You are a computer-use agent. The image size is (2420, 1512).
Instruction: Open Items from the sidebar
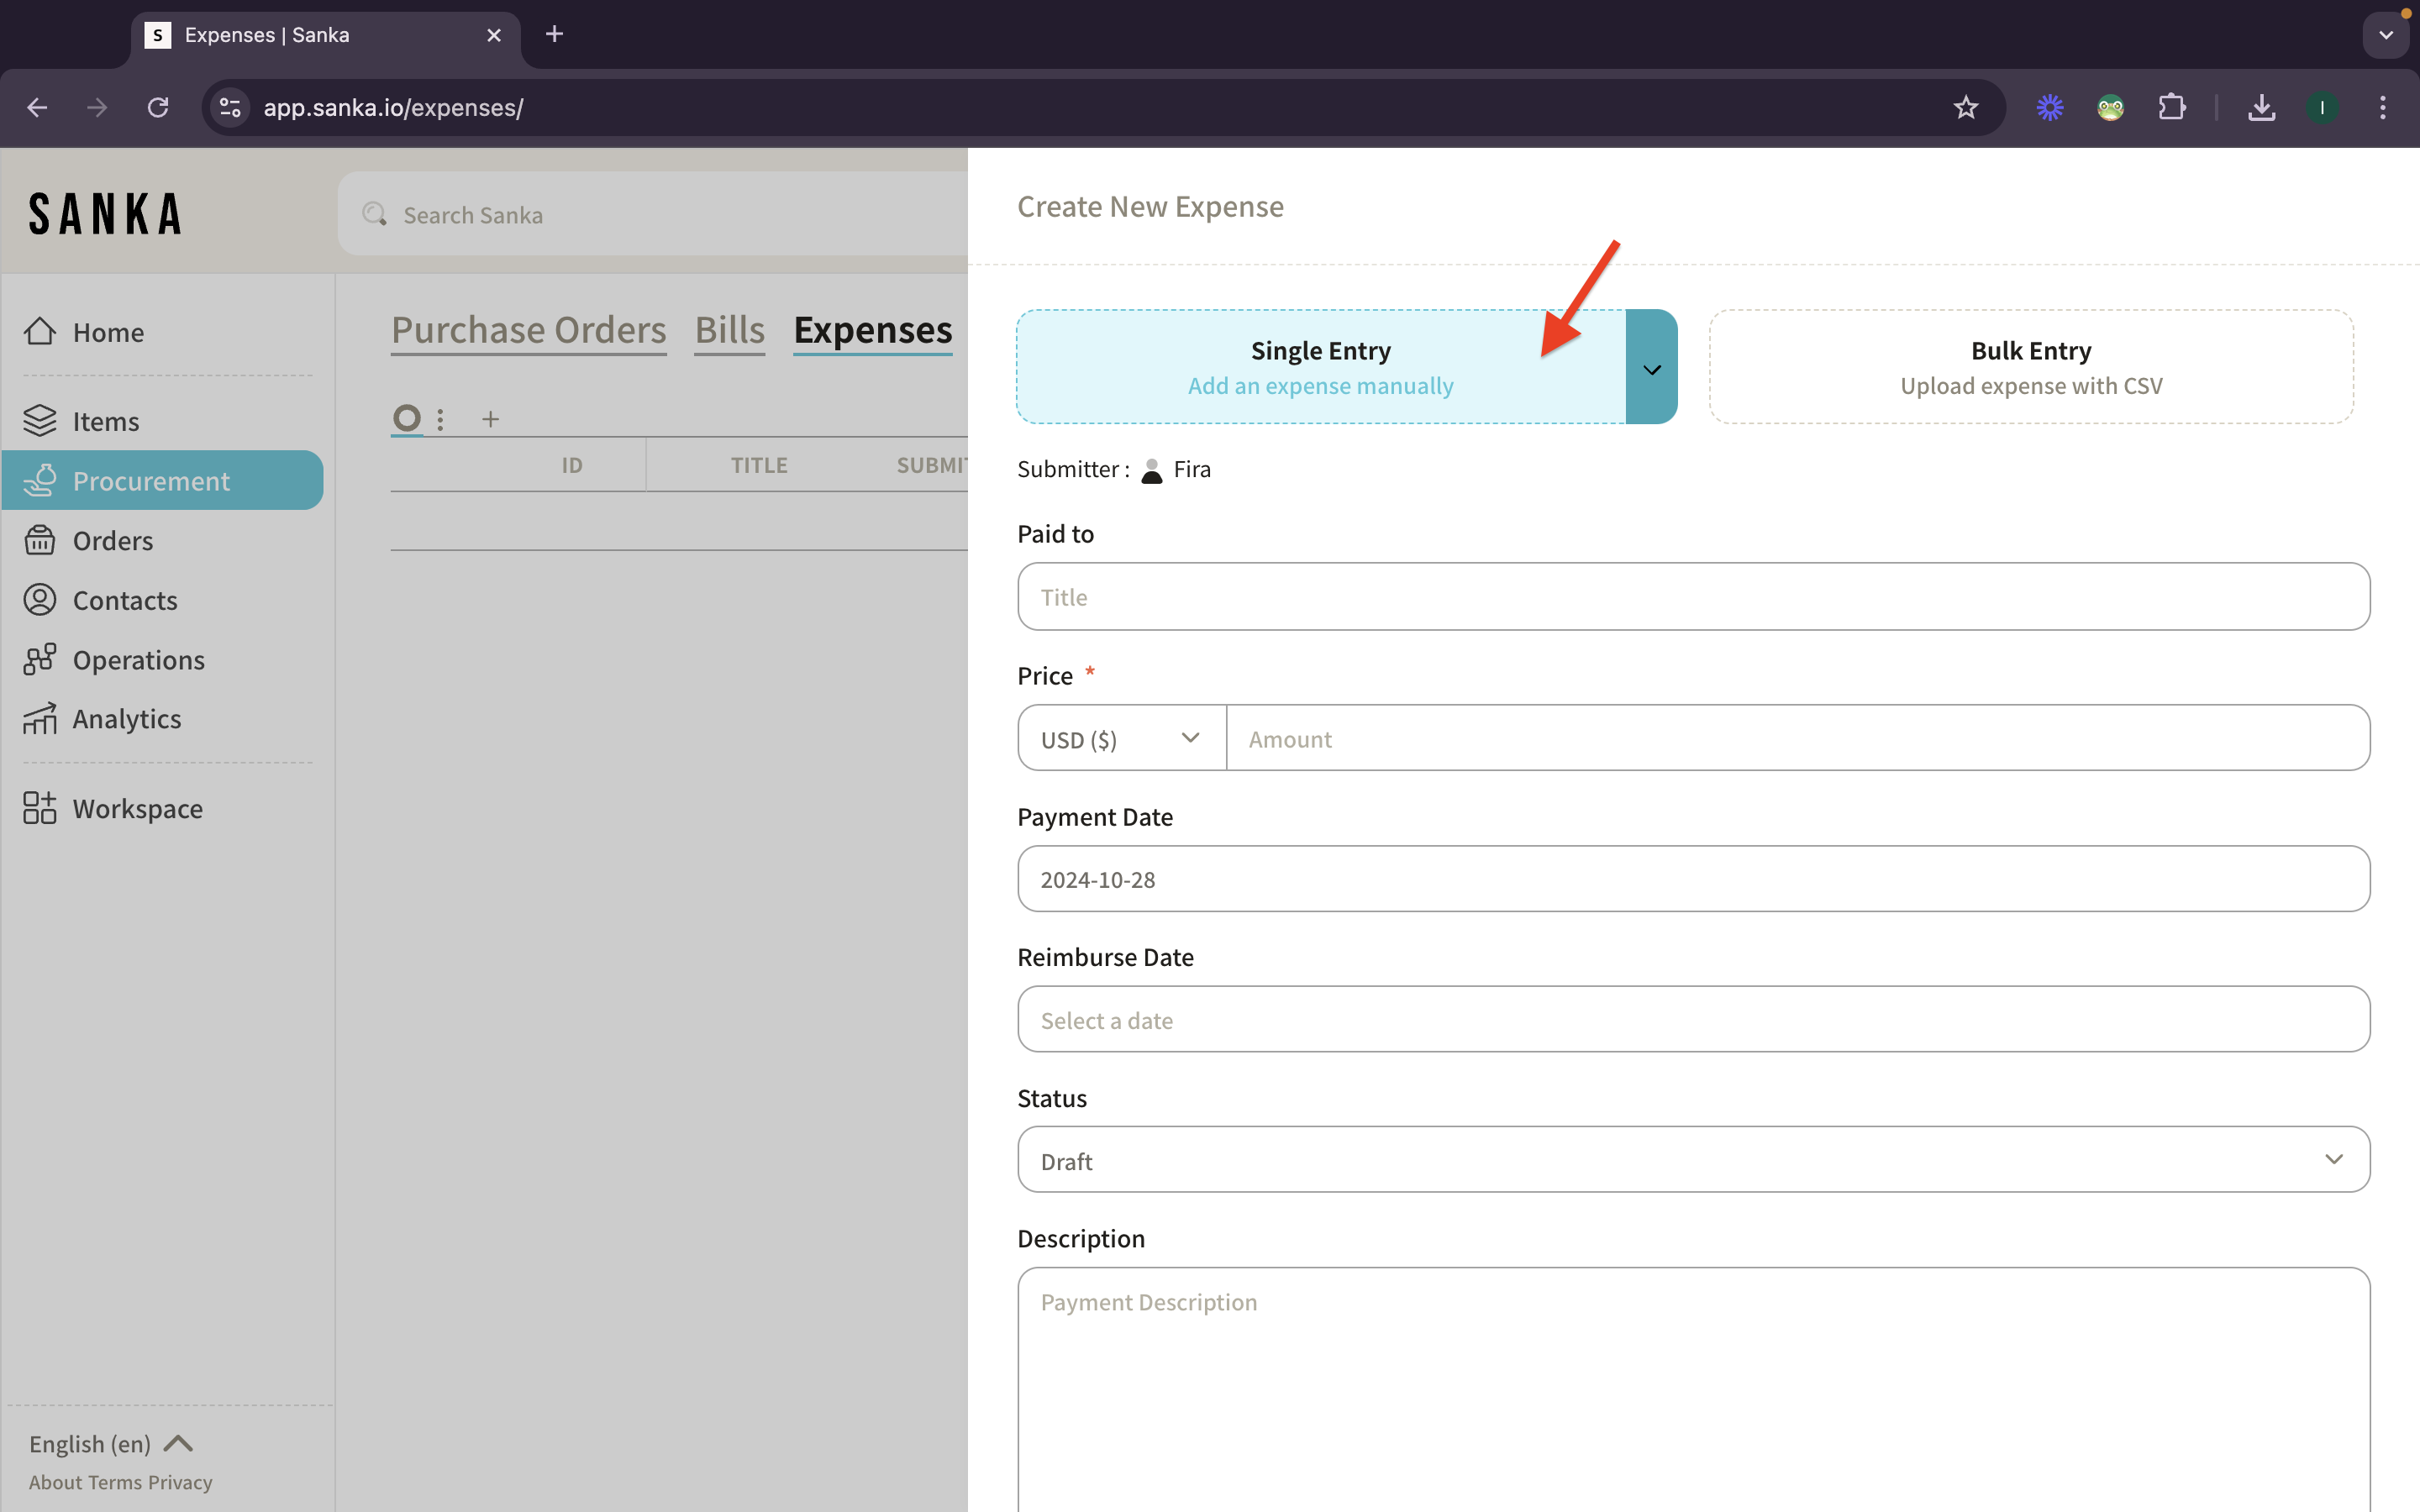point(105,421)
